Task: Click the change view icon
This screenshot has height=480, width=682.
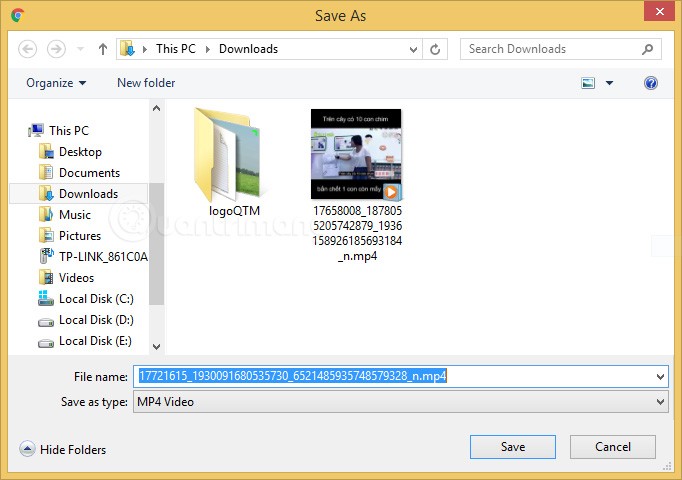Action: (x=588, y=83)
